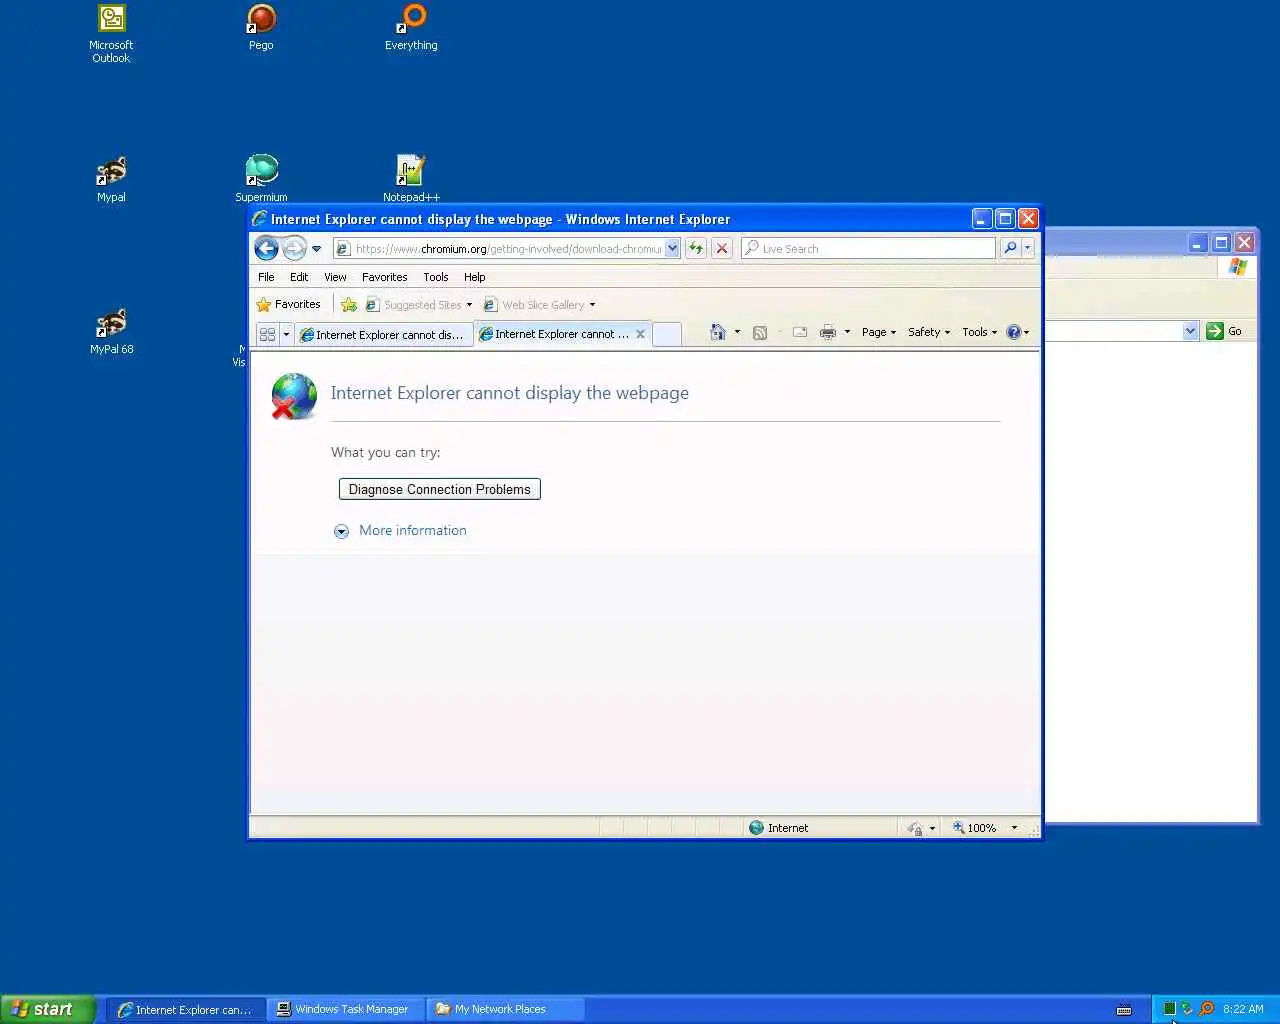The width and height of the screenshot is (1280, 1024).
Task: Click the orange Everything search tray icon
Action: click(x=1206, y=1009)
